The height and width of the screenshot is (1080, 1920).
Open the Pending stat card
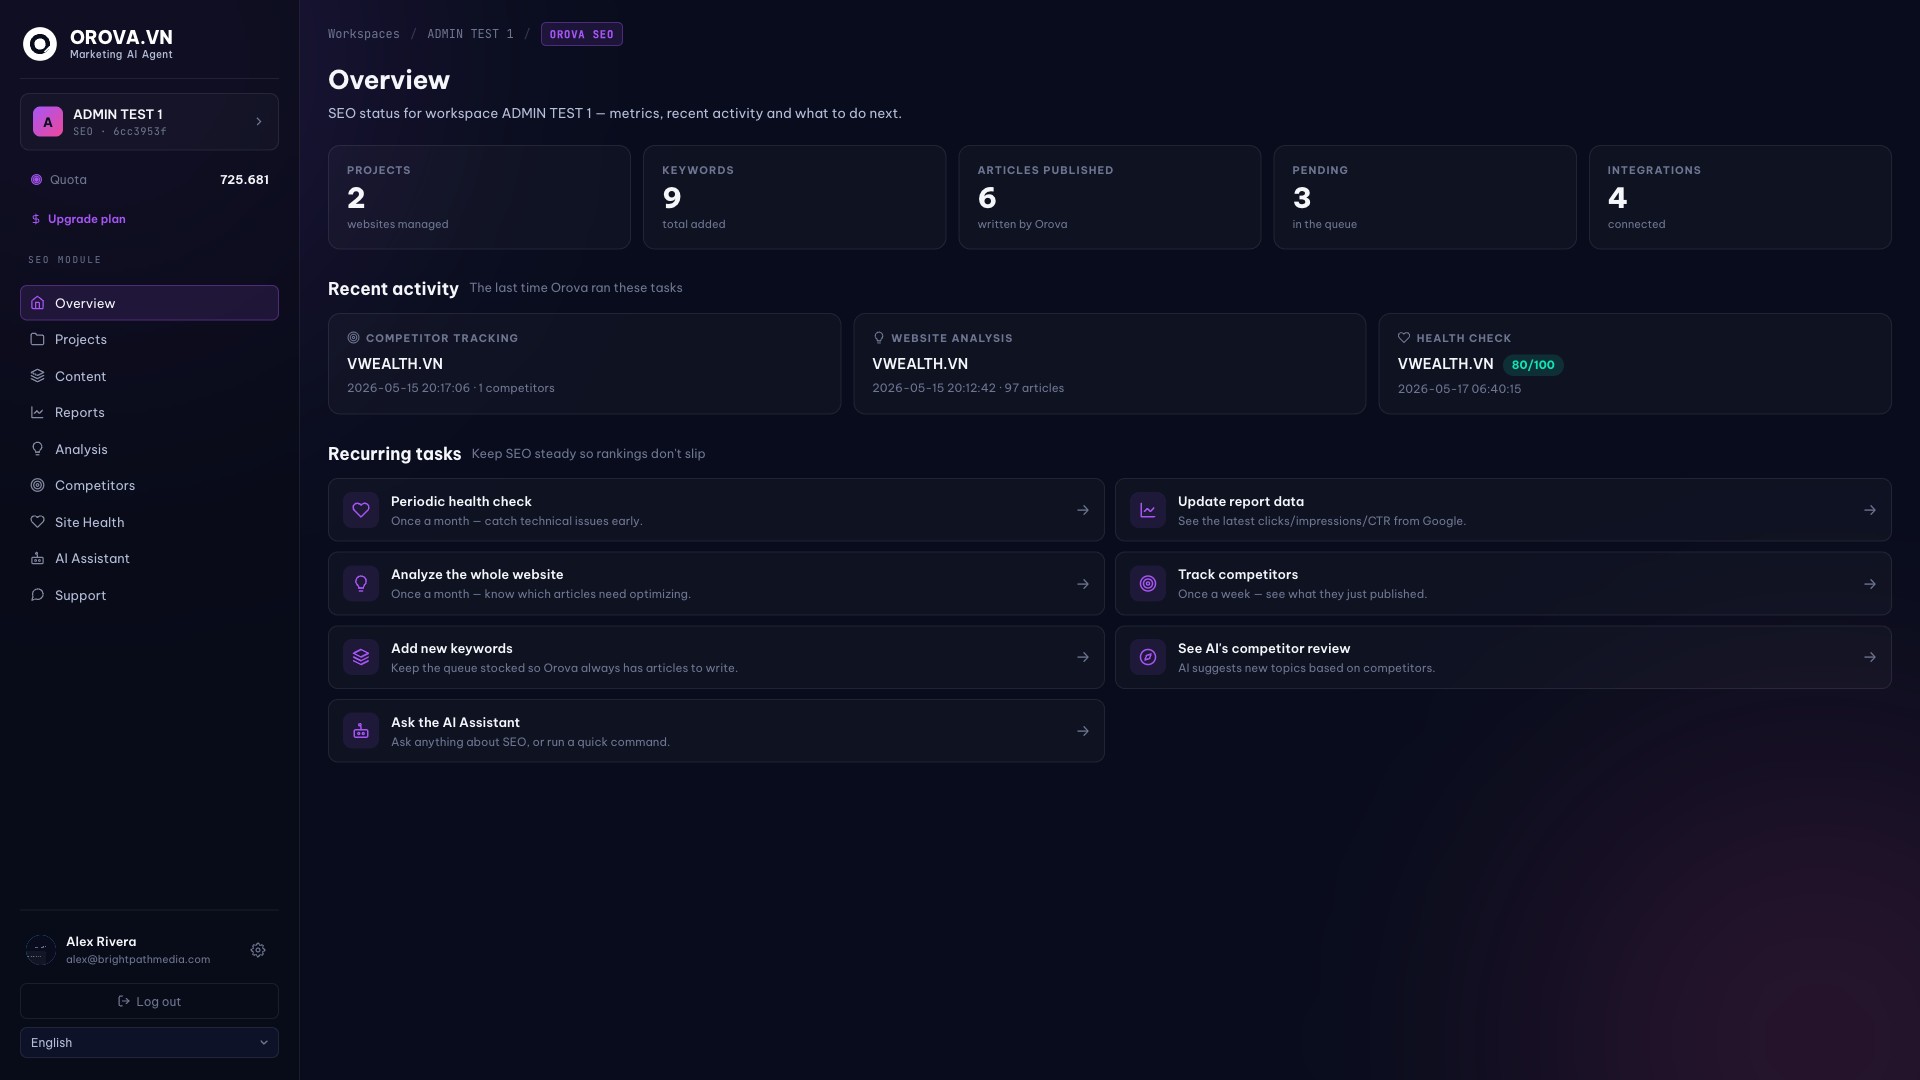point(1425,197)
